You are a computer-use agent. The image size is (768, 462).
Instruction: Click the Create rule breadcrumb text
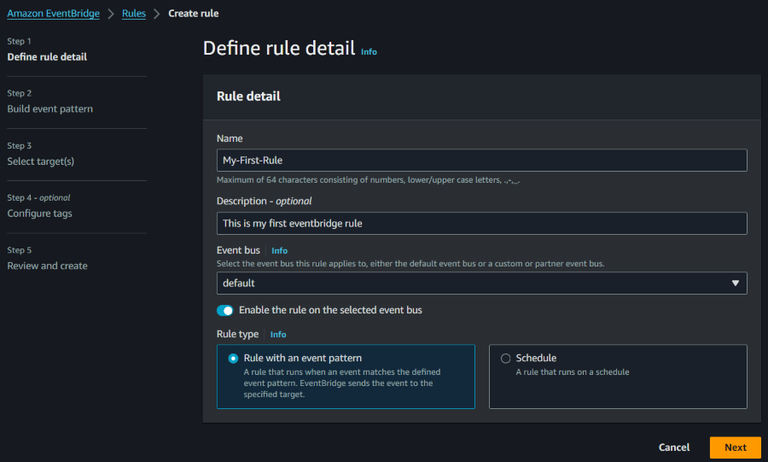tap(194, 14)
